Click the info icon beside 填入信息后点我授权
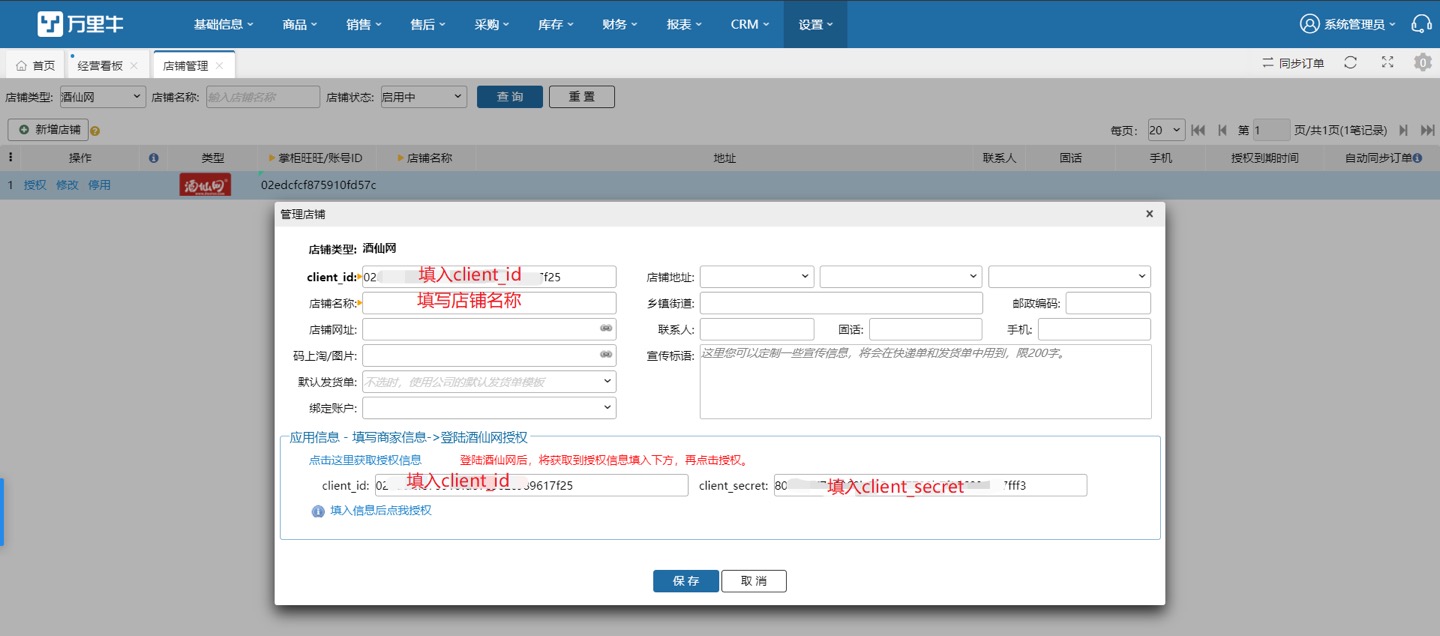Viewport: 1440px width, 636px height. [318, 511]
